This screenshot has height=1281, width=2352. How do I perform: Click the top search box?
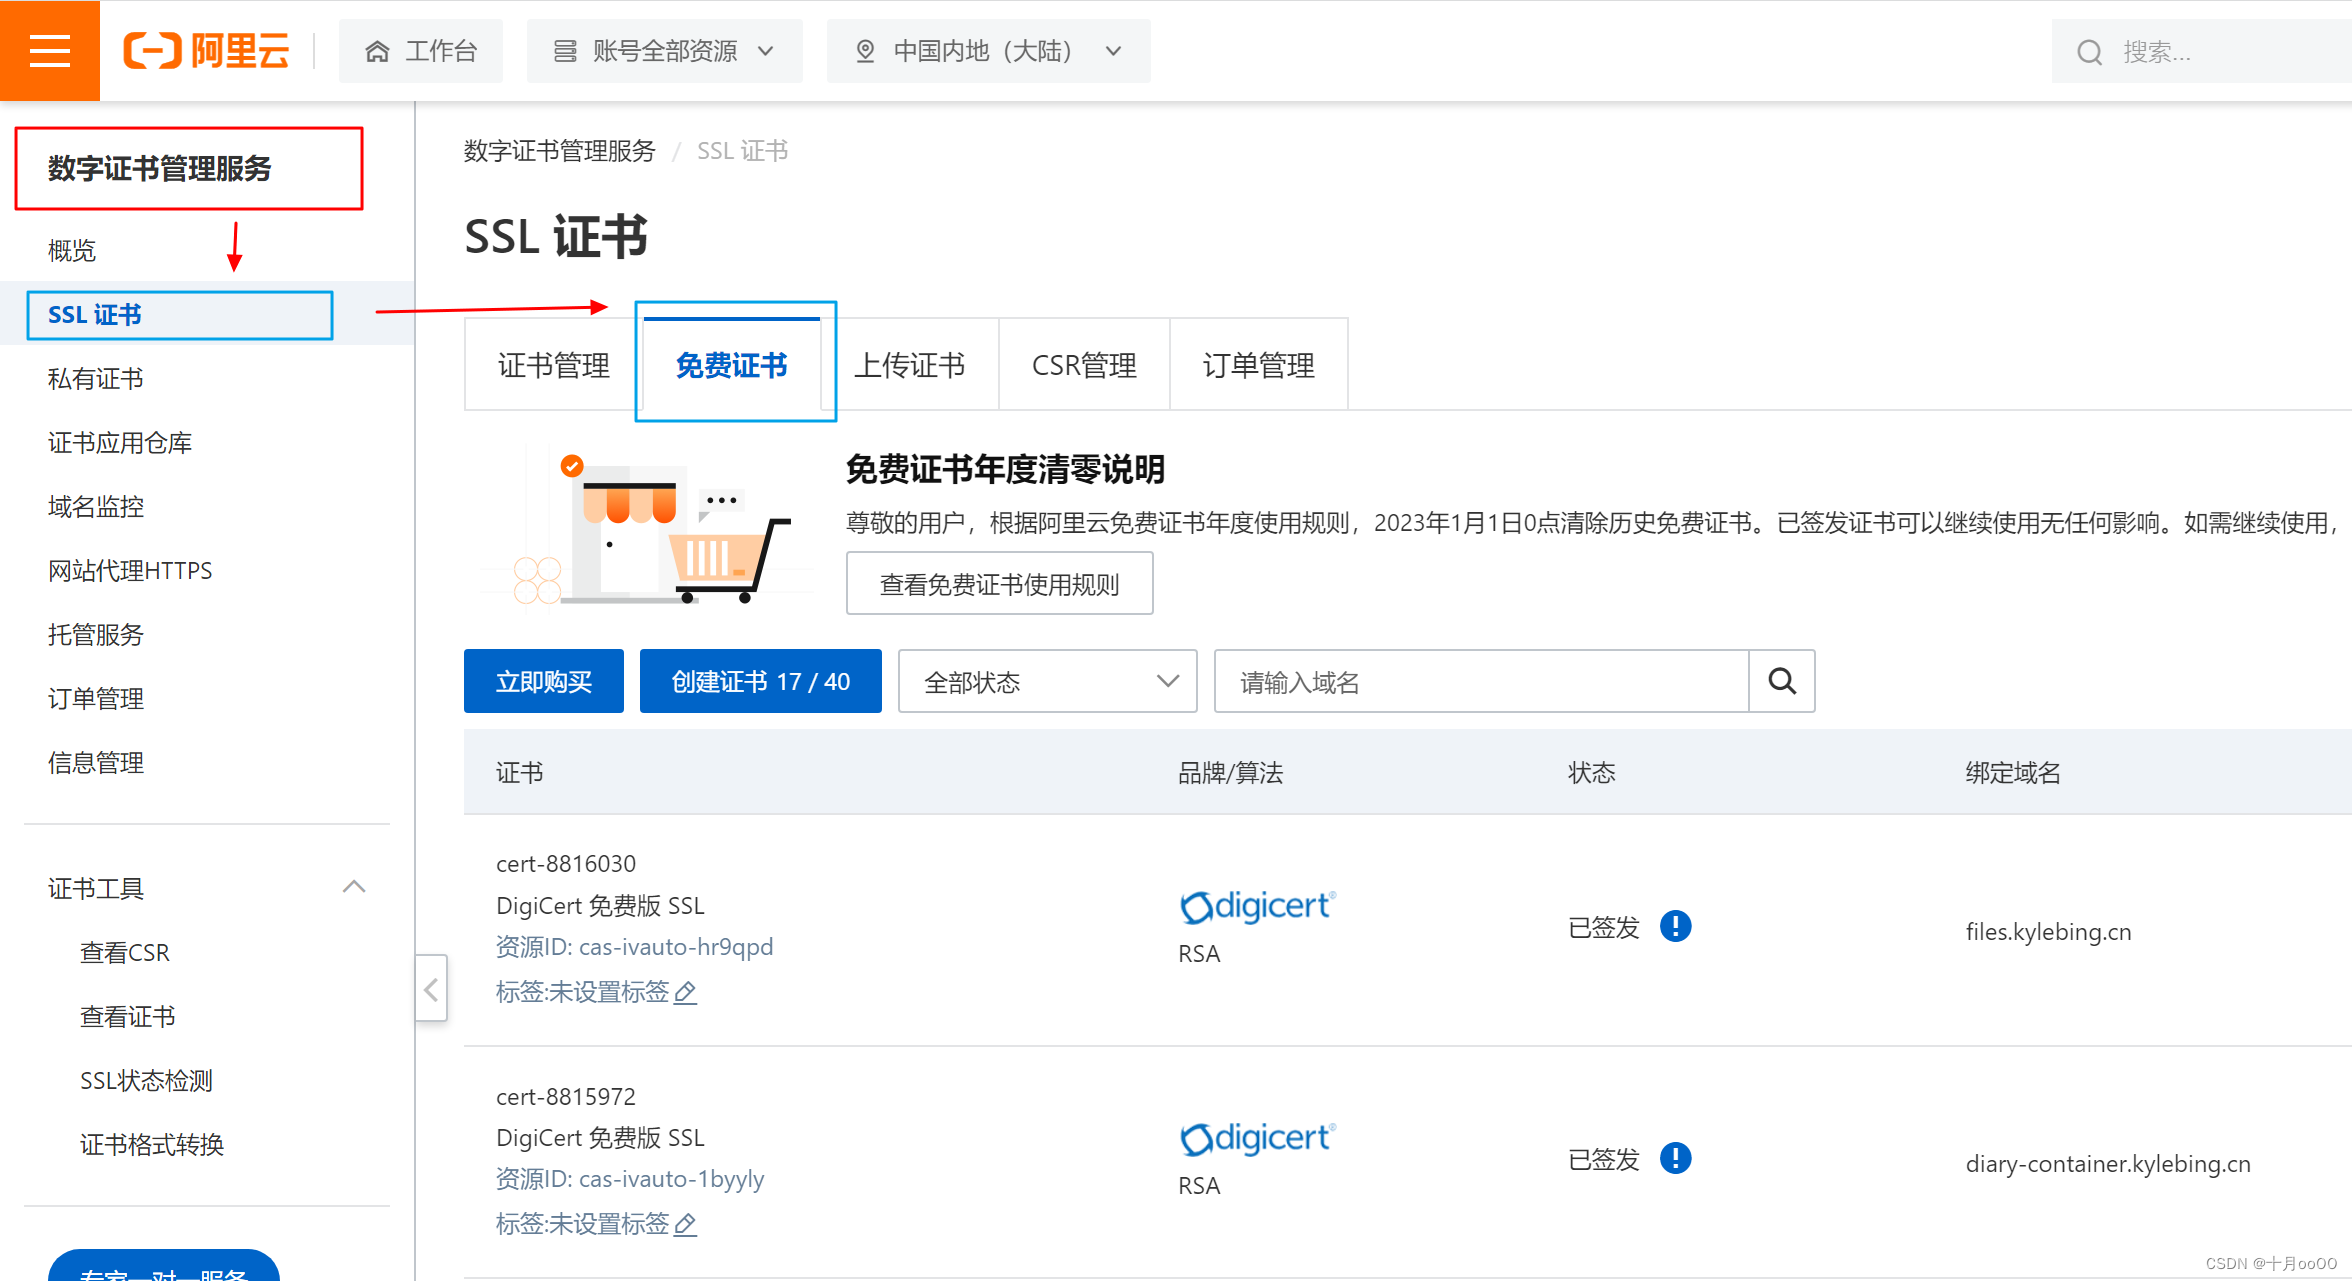pyautogui.click(x=2200, y=52)
